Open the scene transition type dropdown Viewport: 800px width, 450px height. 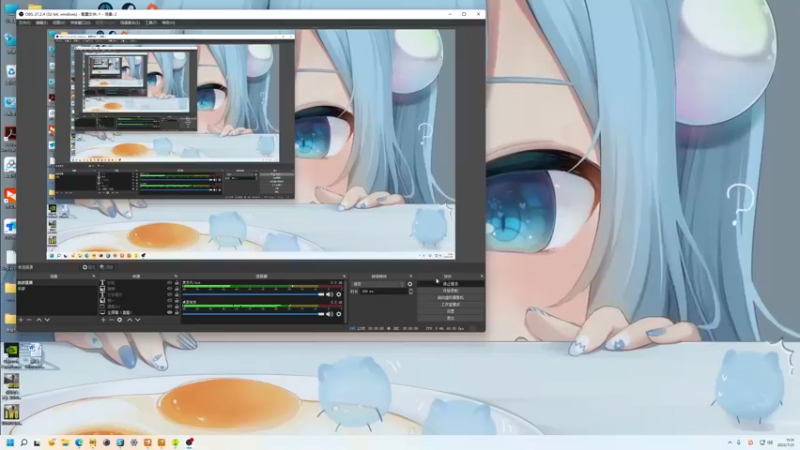(x=378, y=284)
